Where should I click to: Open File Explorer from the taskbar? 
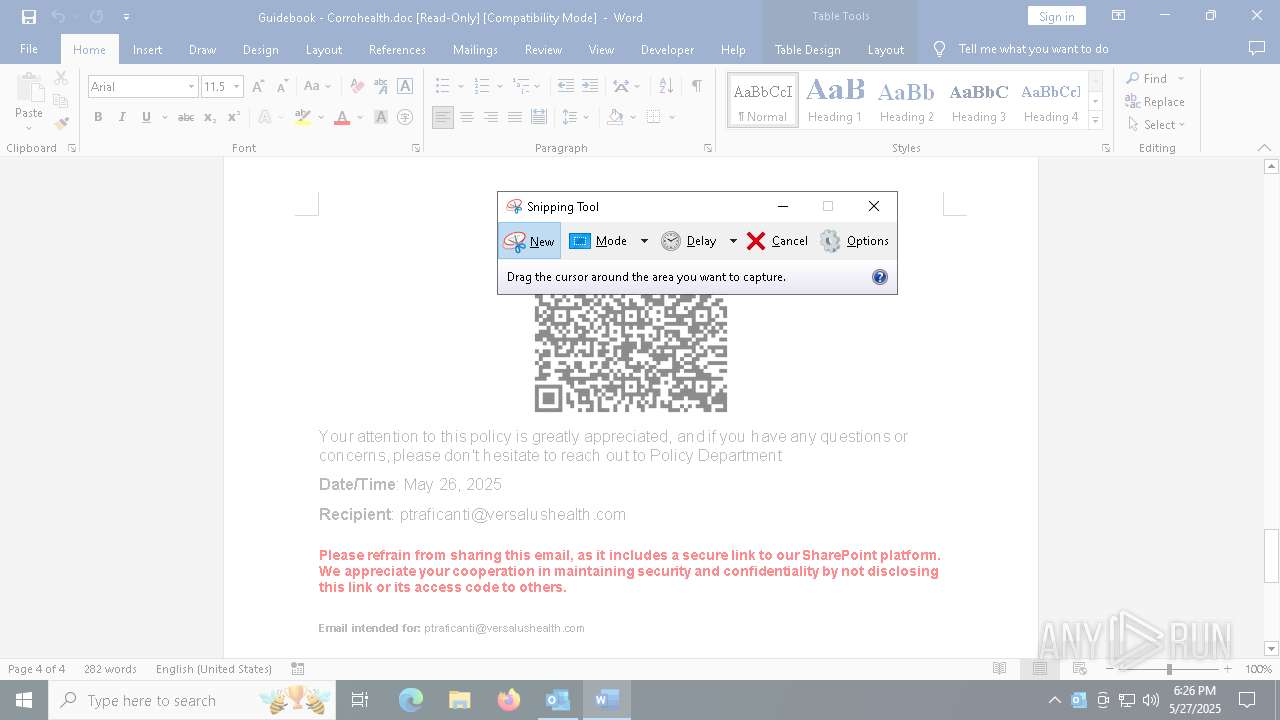pos(460,700)
